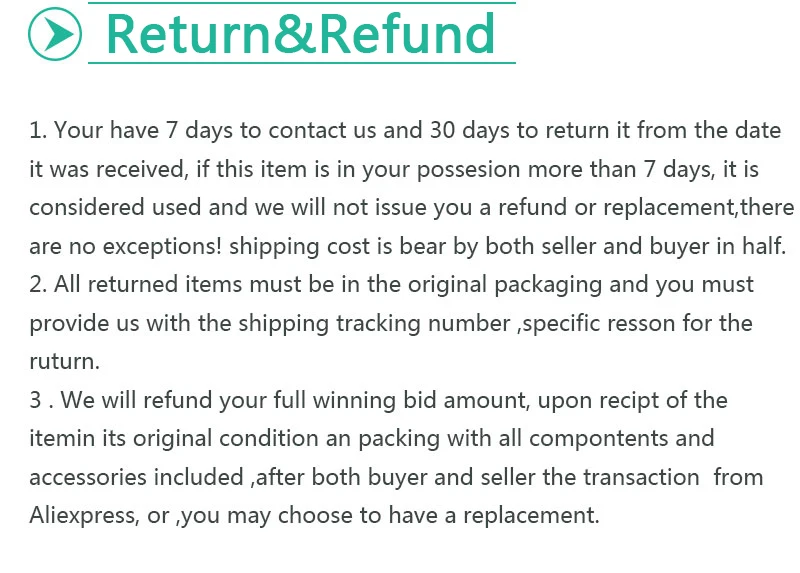800x573 pixels.
Task: Click the text 'are no exceptions!'
Action: point(126,246)
